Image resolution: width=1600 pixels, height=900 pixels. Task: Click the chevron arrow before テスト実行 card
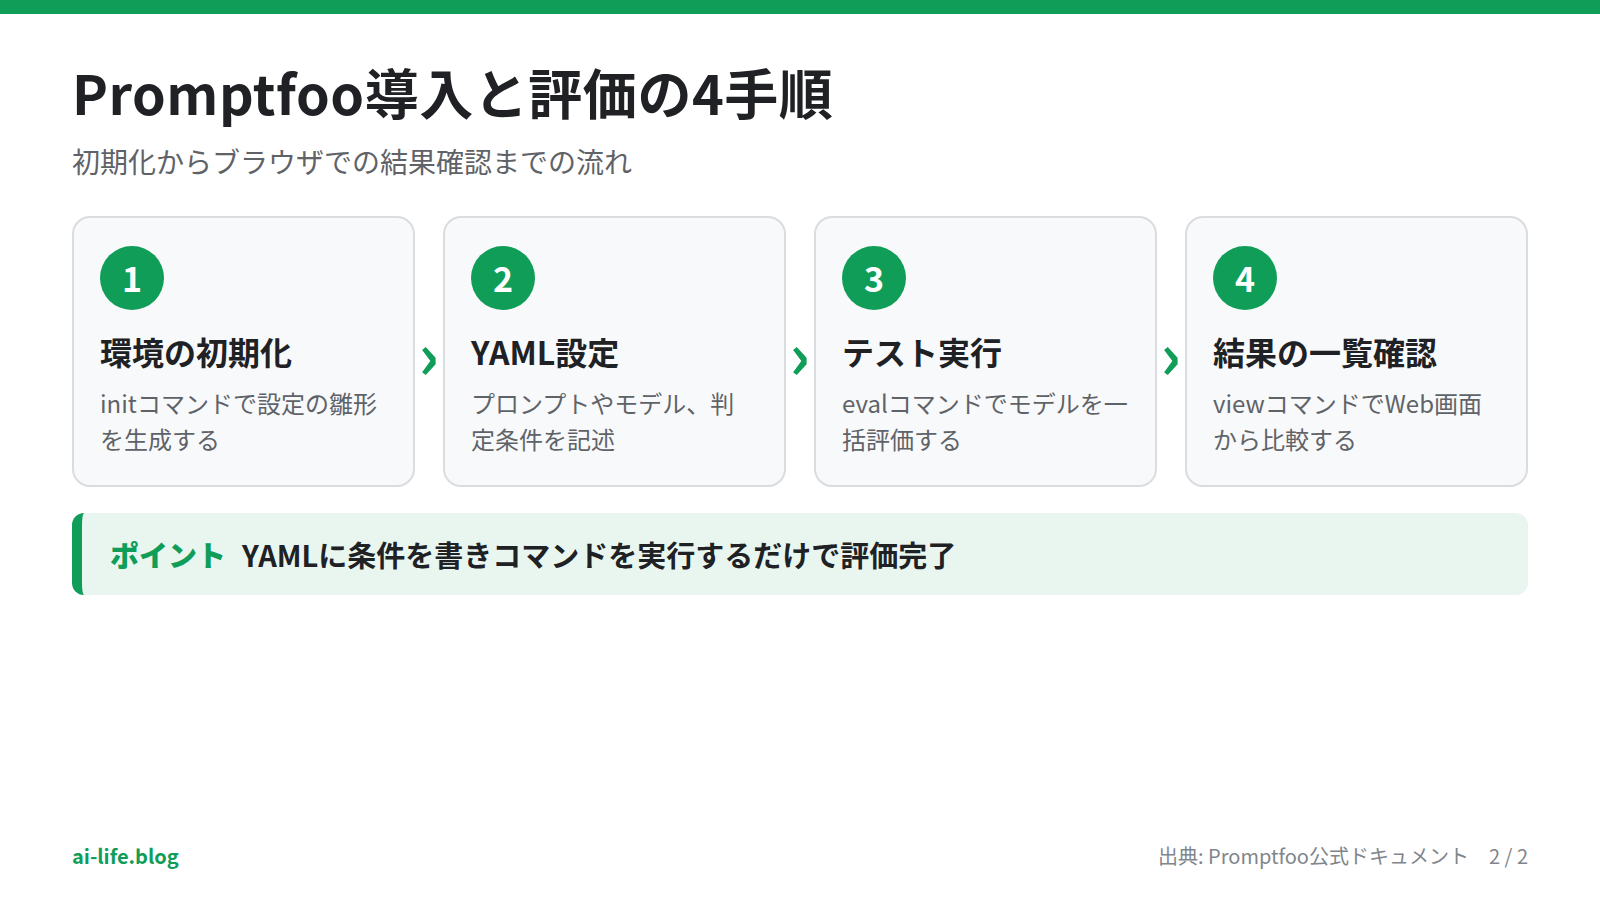[x=800, y=360]
